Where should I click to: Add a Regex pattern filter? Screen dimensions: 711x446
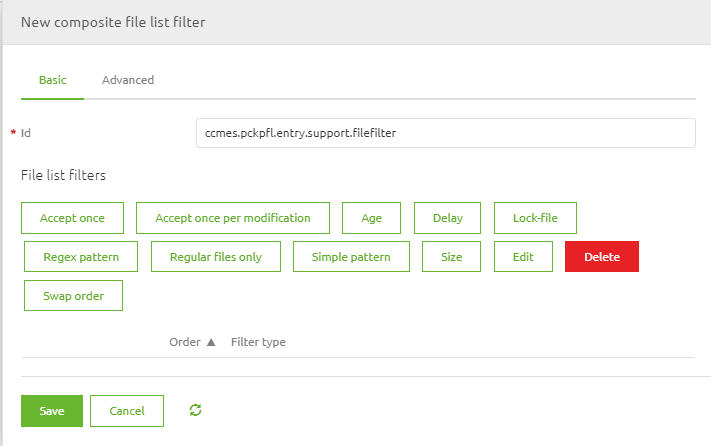(81, 257)
